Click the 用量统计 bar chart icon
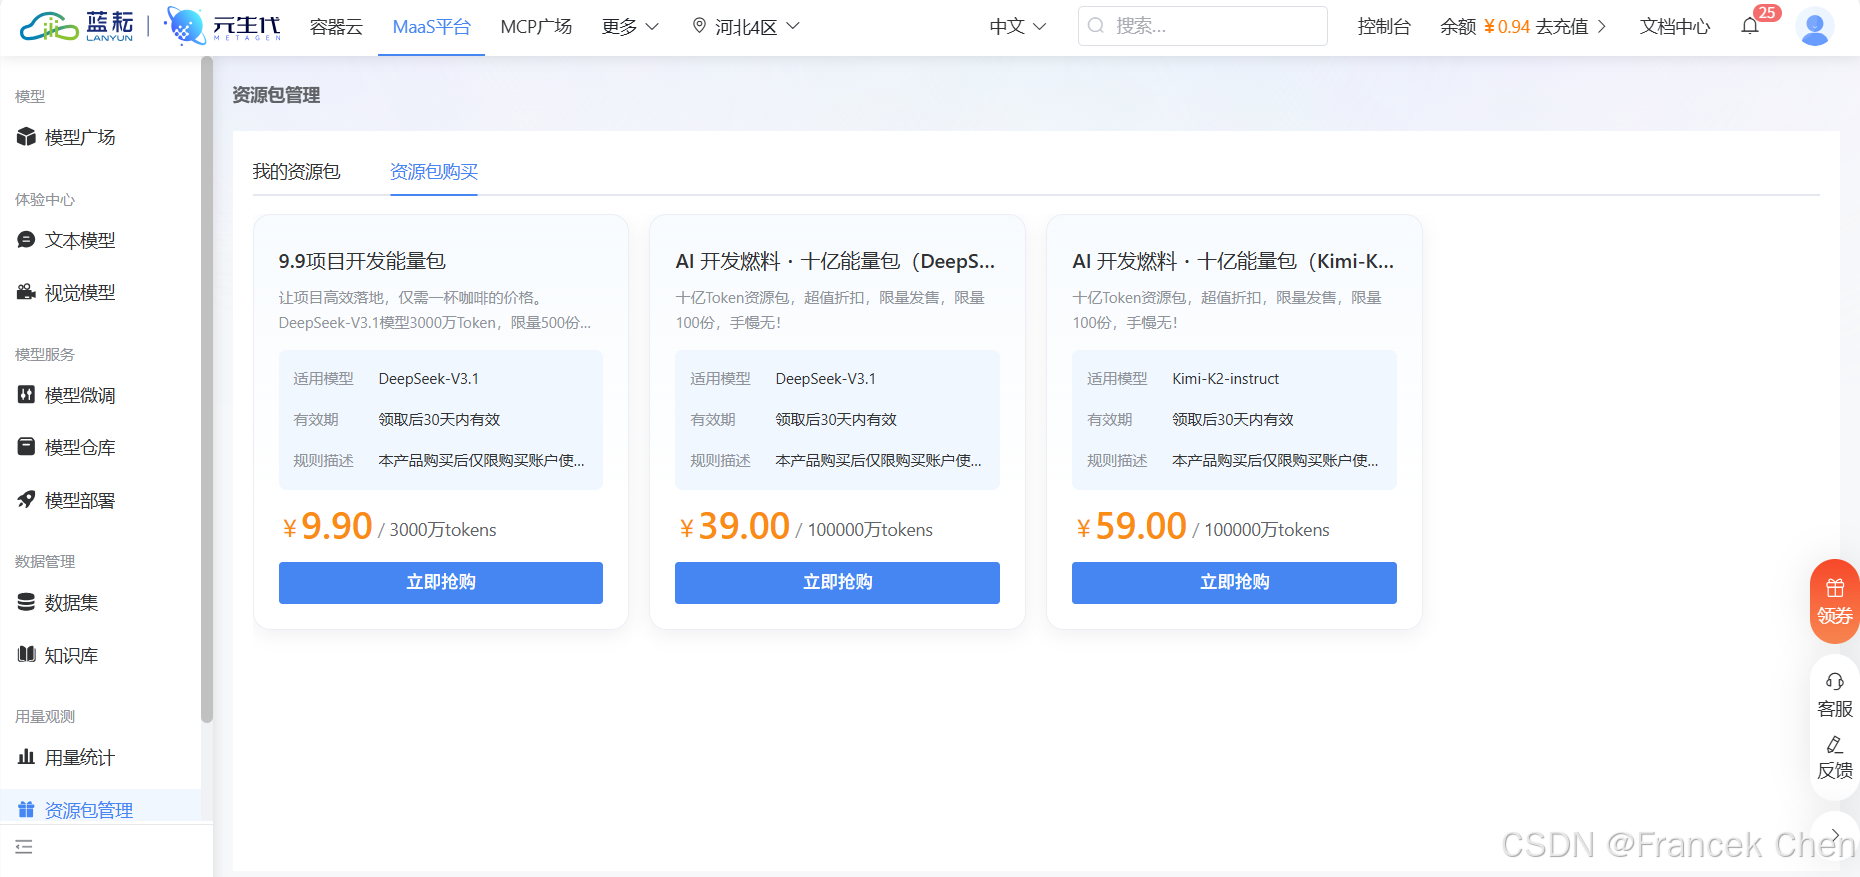1860x877 pixels. [27, 757]
